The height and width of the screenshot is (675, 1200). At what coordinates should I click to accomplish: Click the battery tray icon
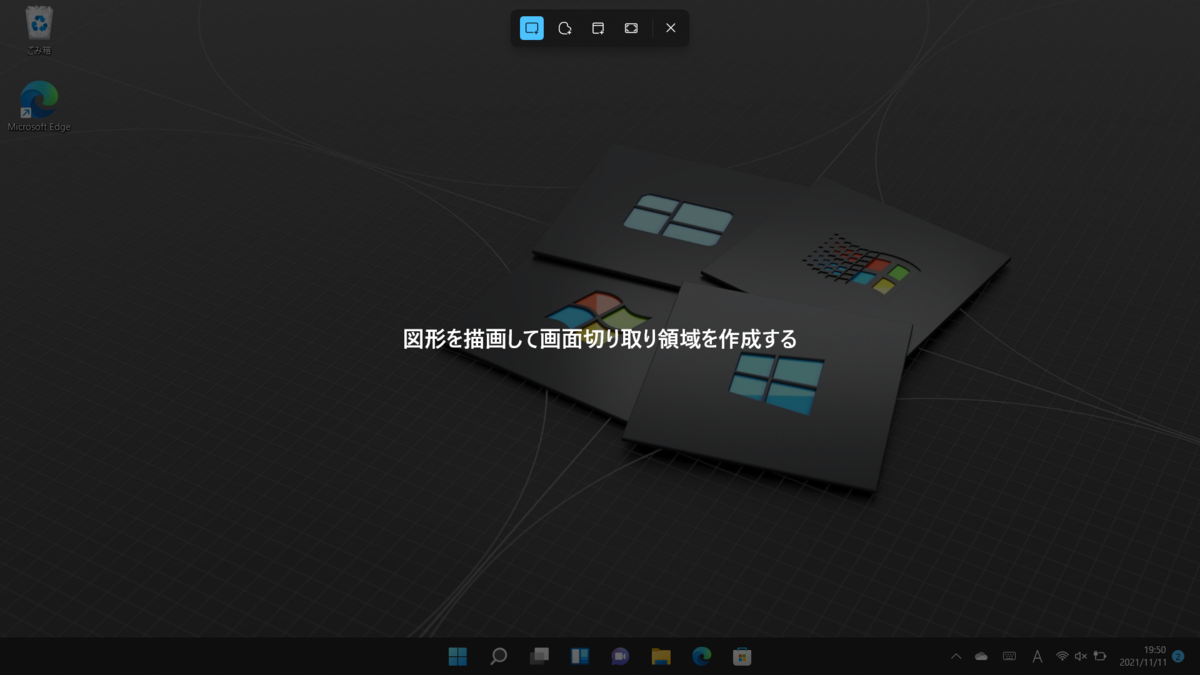pos(1100,656)
